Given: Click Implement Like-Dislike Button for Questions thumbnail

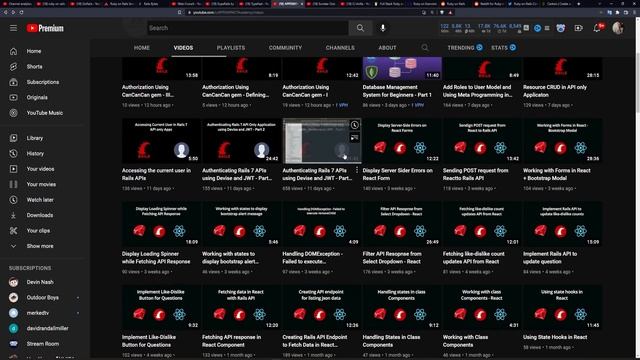Looking at the screenshot, I should click(161, 307).
